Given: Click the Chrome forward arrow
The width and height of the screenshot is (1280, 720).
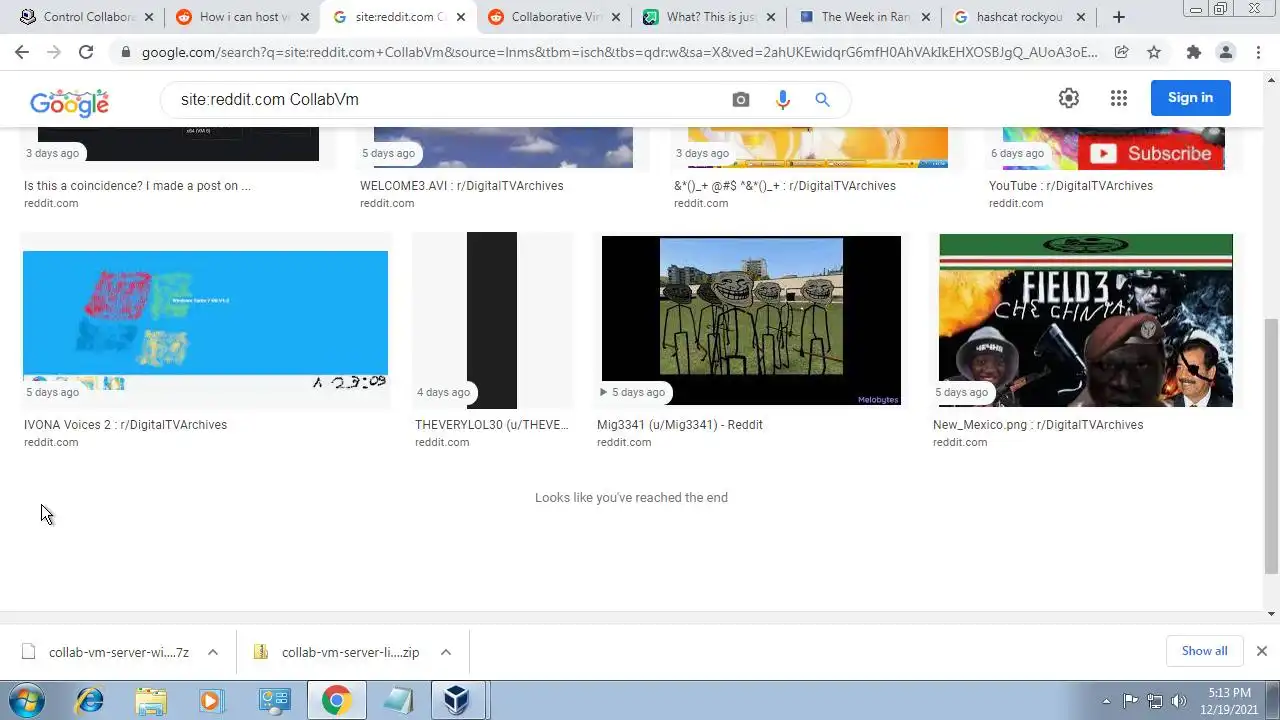Looking at the screenshot, I should tap(54, 52).
